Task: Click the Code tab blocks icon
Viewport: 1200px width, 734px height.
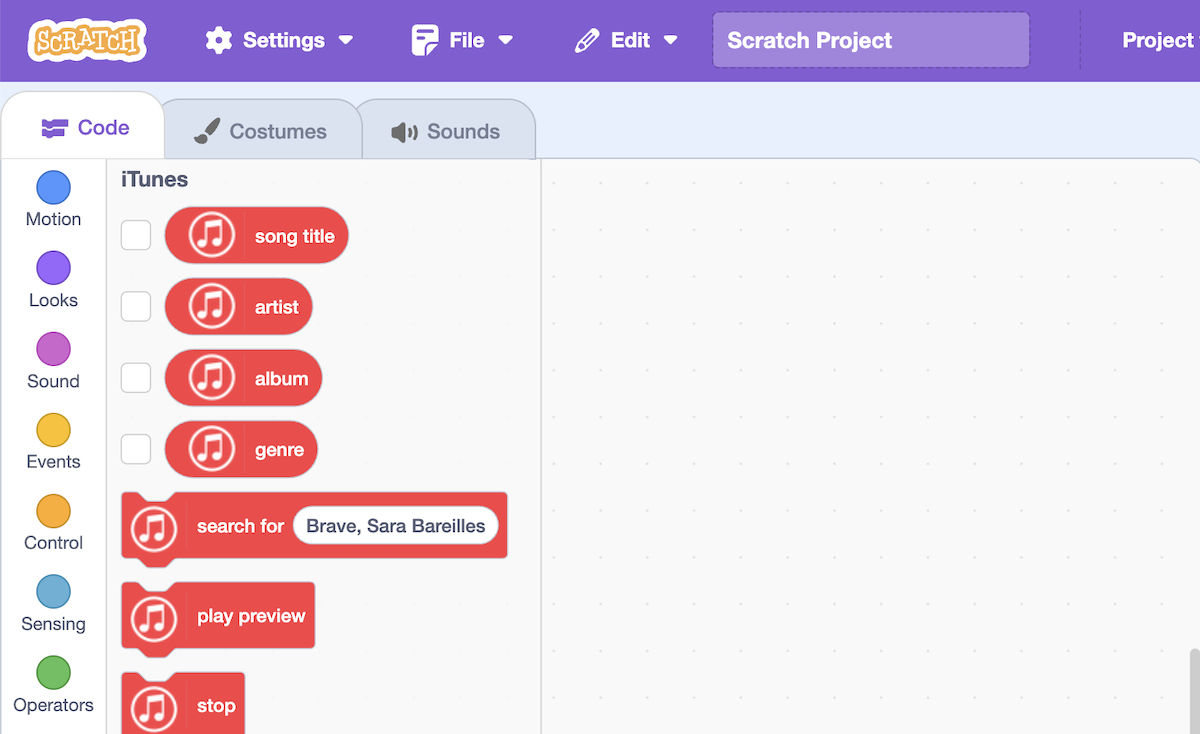Action: click(x=54, y=128)
